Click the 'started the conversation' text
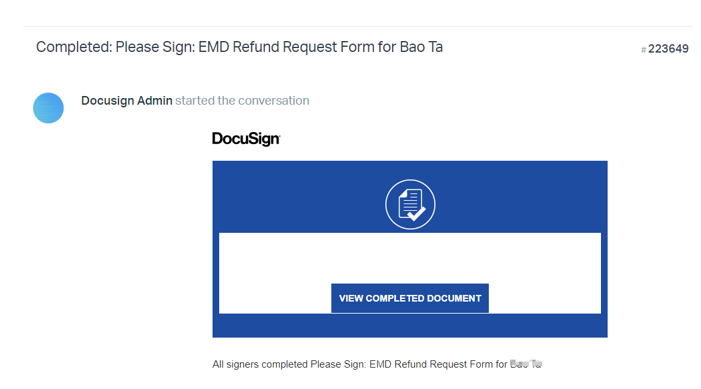Viewport: 701px width, 389px height. [242, 101]
